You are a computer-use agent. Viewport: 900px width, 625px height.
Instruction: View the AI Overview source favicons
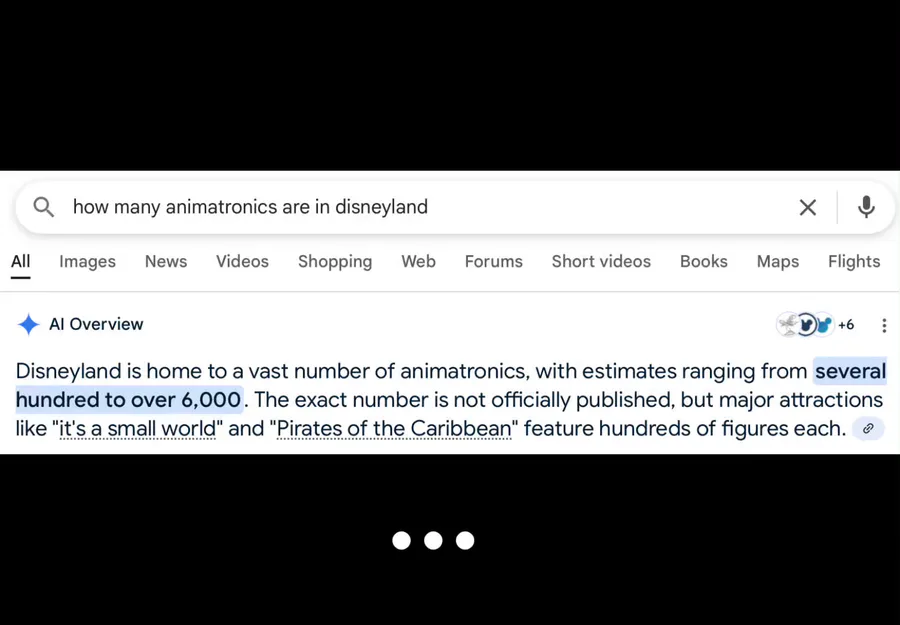(x=805, y=325)
